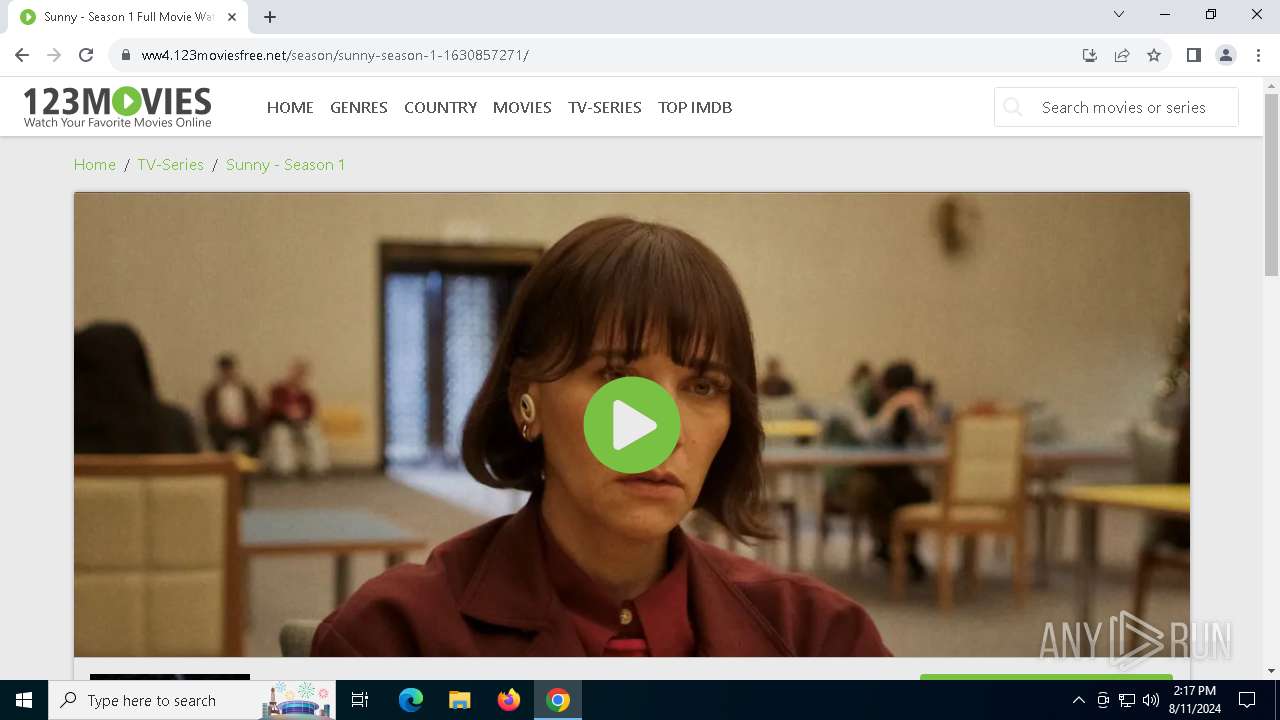1280x720 pixels.
Task: Open a new browser tab
Action: pos(270,17)
